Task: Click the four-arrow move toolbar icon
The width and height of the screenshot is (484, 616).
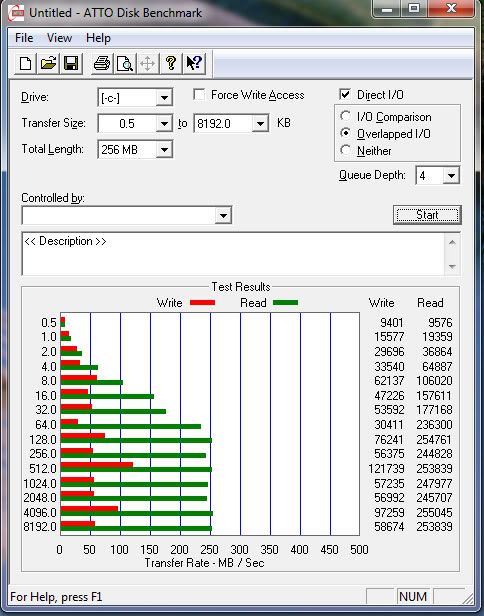Action: 147,63
